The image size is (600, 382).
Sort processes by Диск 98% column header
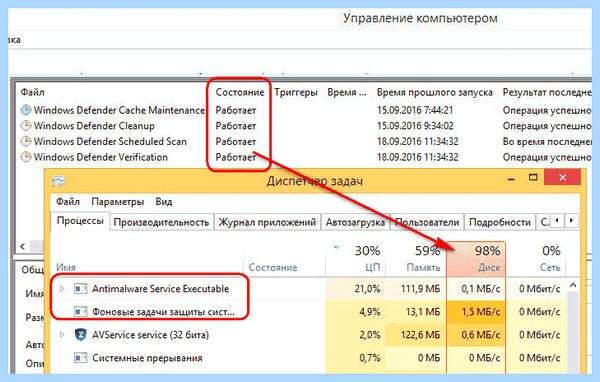click(476, 259)
